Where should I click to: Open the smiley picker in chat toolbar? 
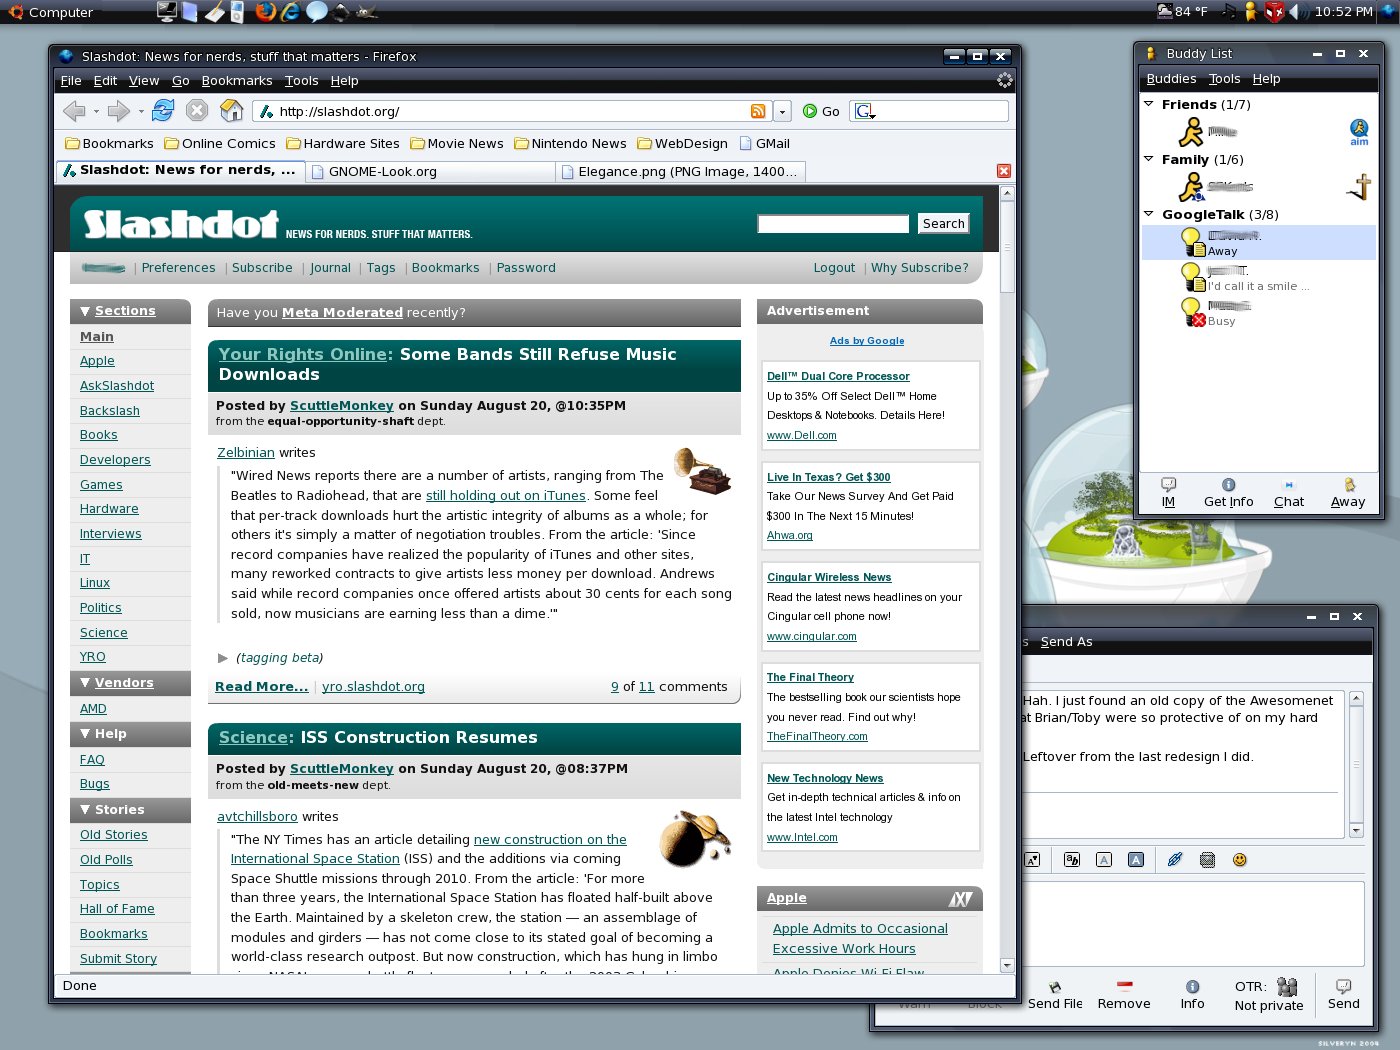[1240, 860]
